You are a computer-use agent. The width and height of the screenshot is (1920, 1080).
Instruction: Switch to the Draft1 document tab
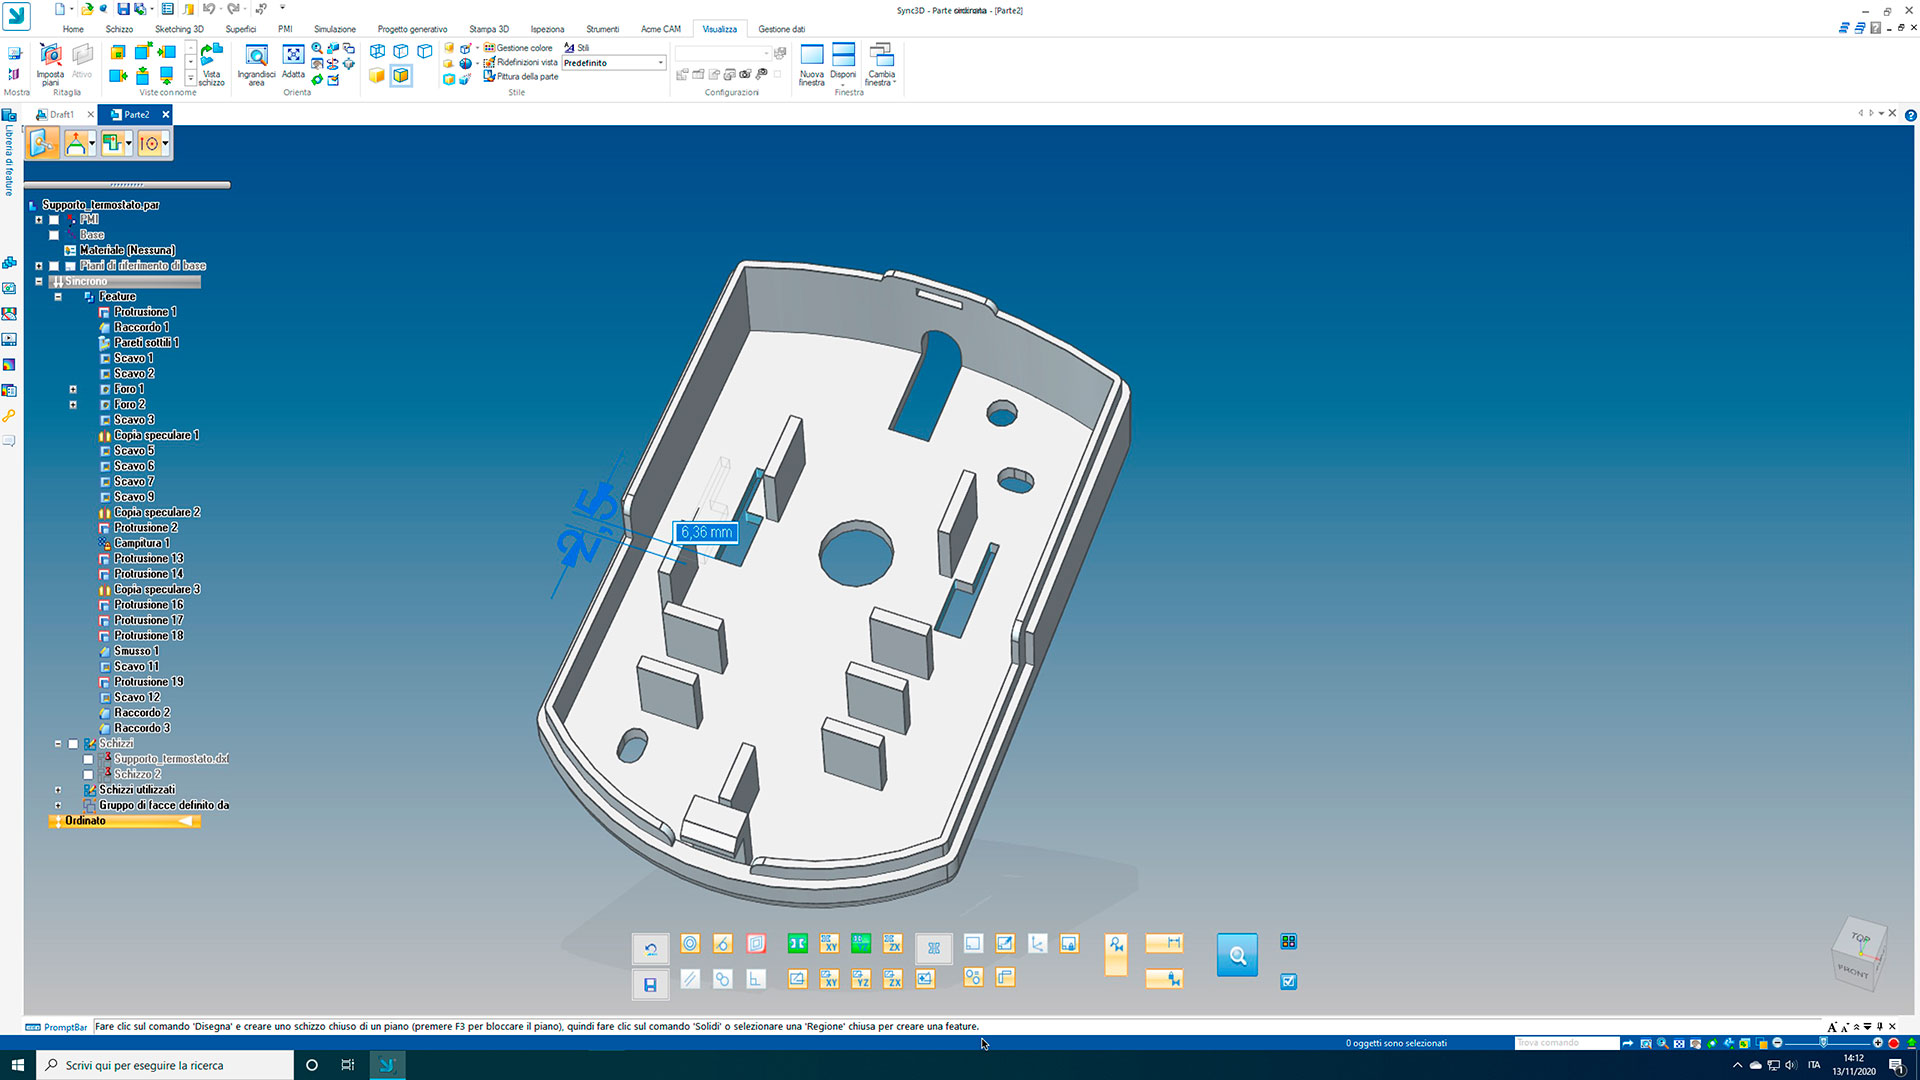(62, 115)
